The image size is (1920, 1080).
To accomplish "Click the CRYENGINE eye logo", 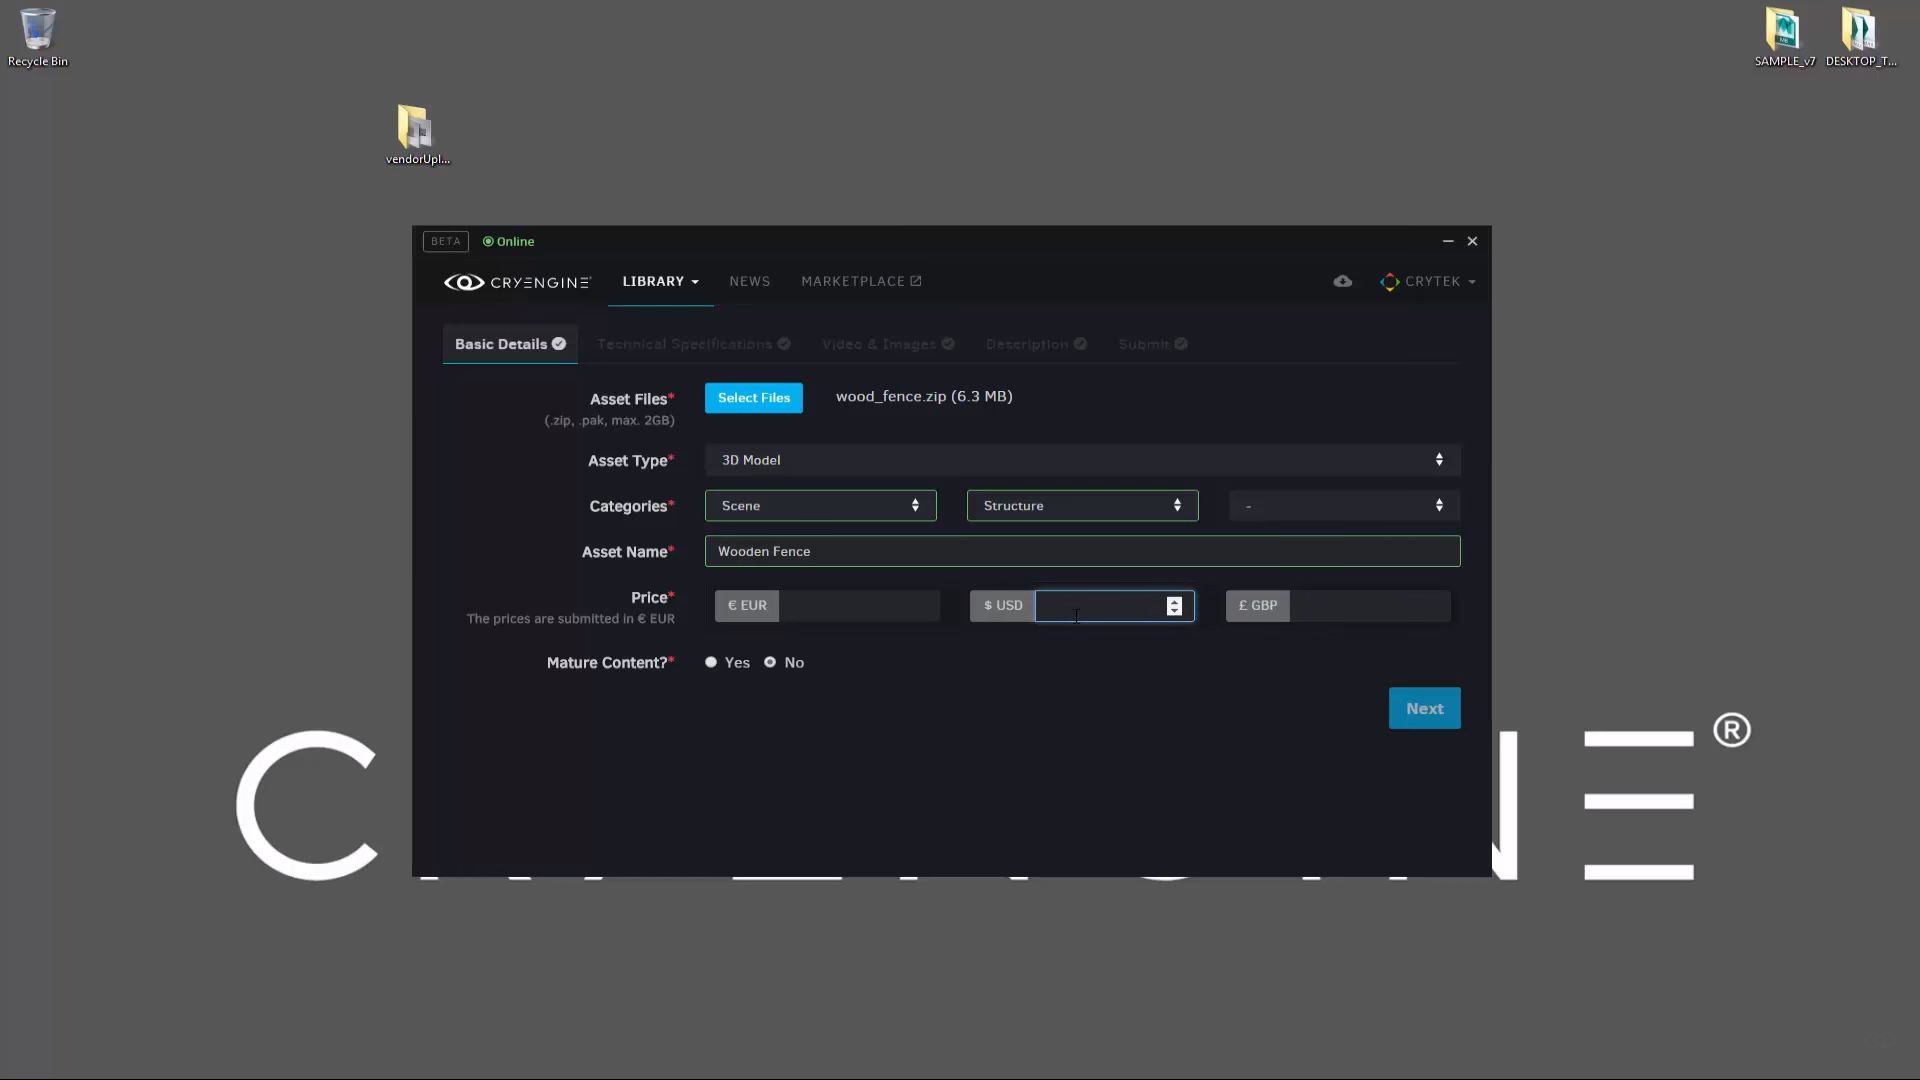I will 464,282.
